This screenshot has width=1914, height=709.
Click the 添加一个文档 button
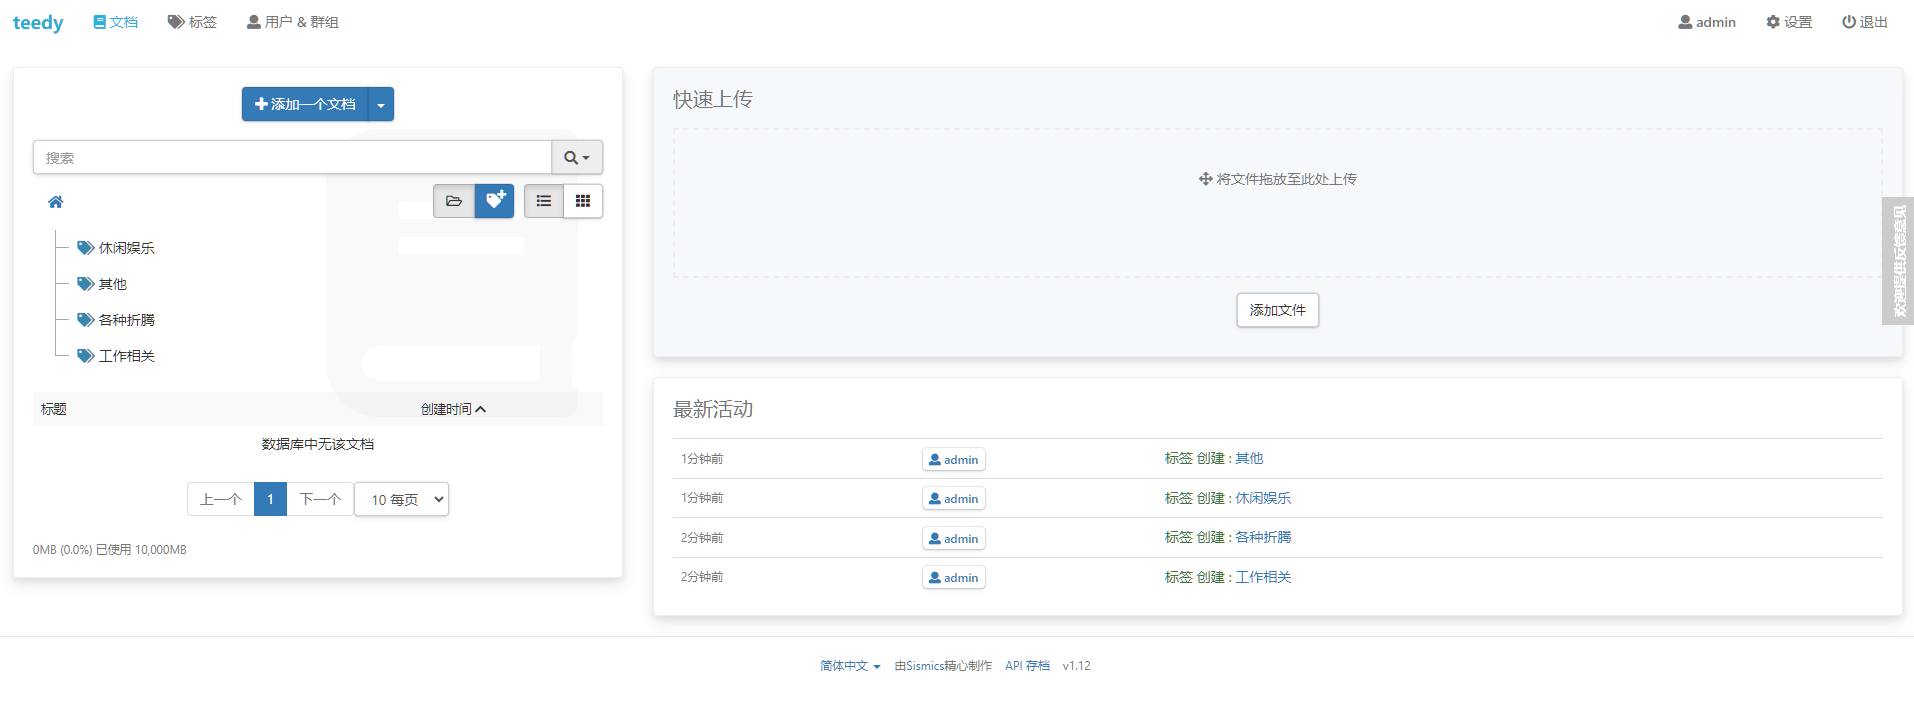[x=305, y=104]
